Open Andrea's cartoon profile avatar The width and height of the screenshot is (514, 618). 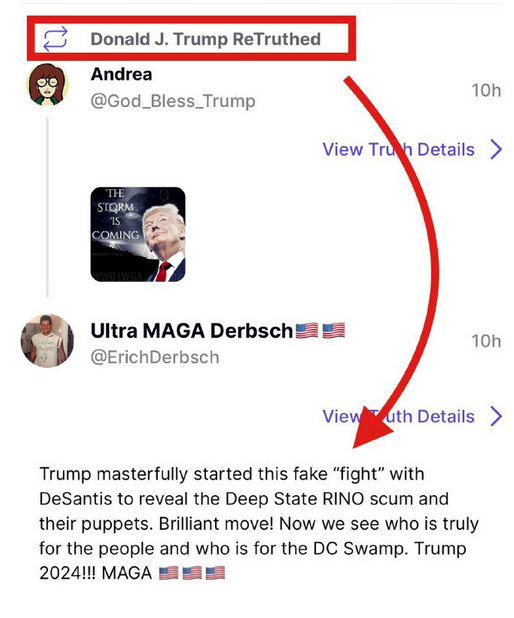[x=47, y=85]
